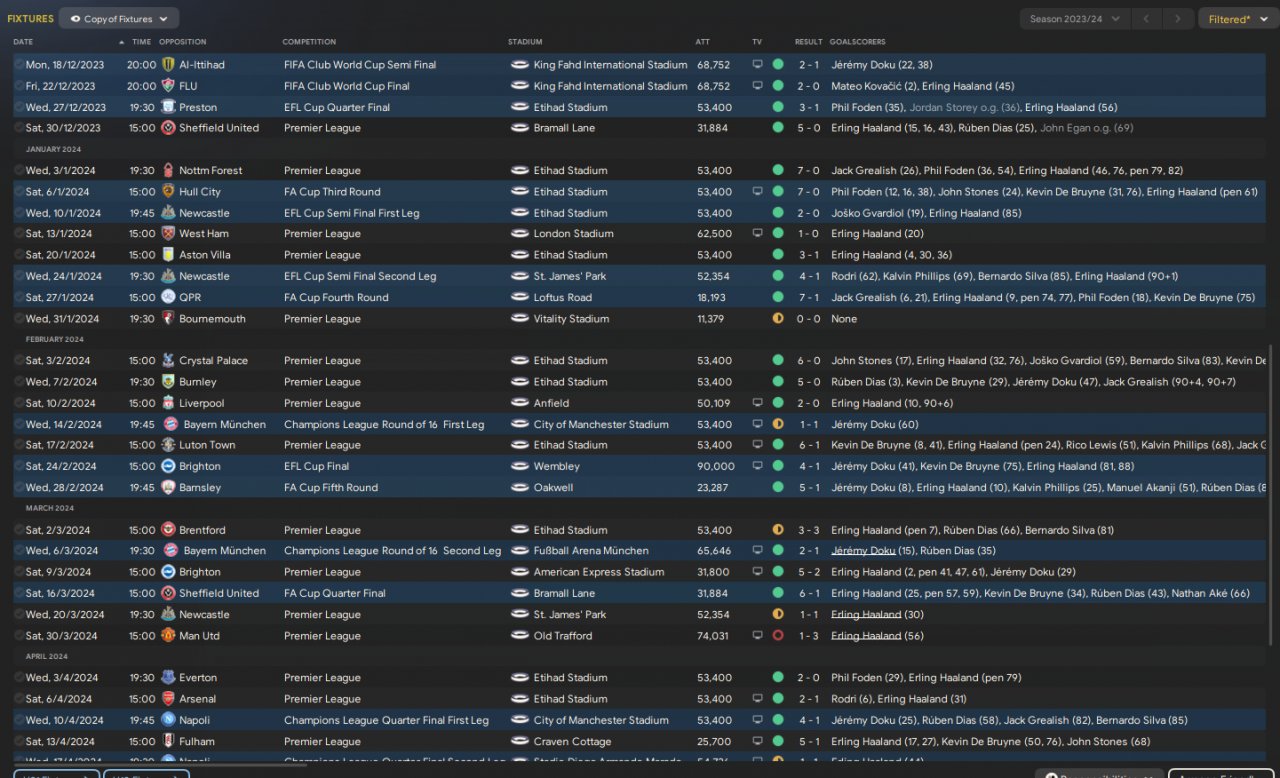Click the Aston Villa club badge
1280x778 pixels.
coord(168,255)
